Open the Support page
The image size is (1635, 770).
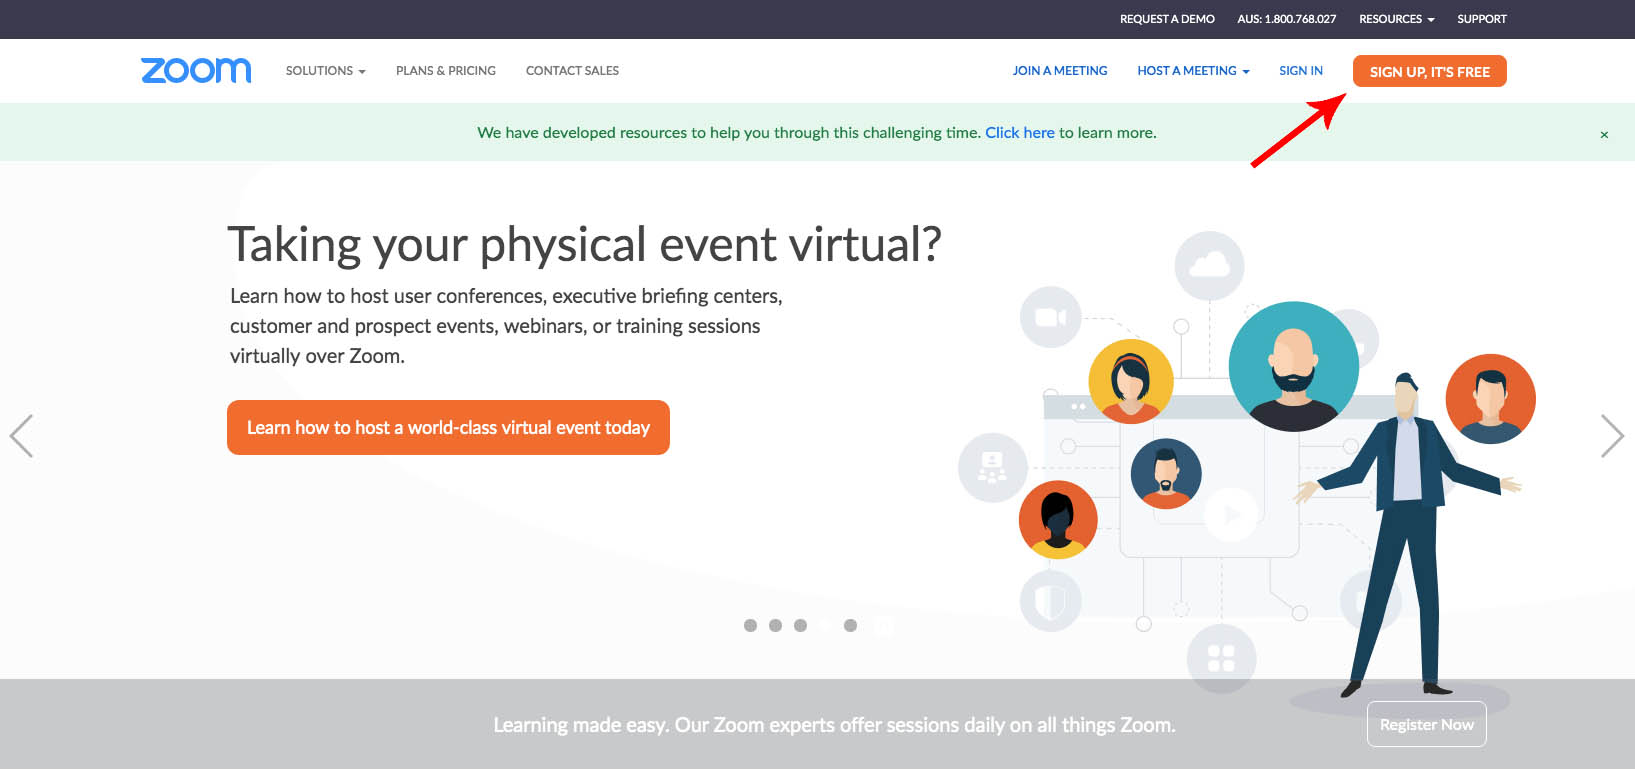pyautogui.click(x=1481, y=19)
